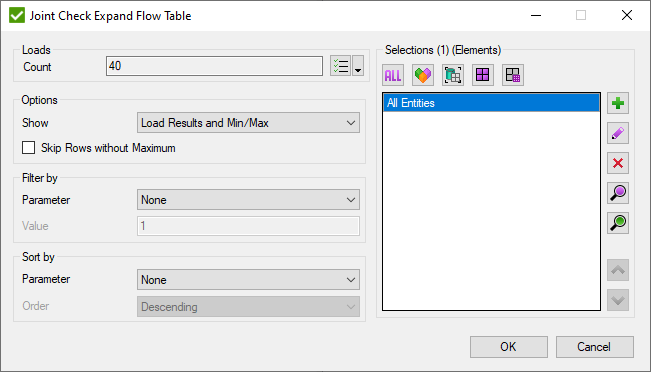The width and height of the screenshot is (651, 372).
Task: Click the Loads Count input field
Action: click(214, 66)
